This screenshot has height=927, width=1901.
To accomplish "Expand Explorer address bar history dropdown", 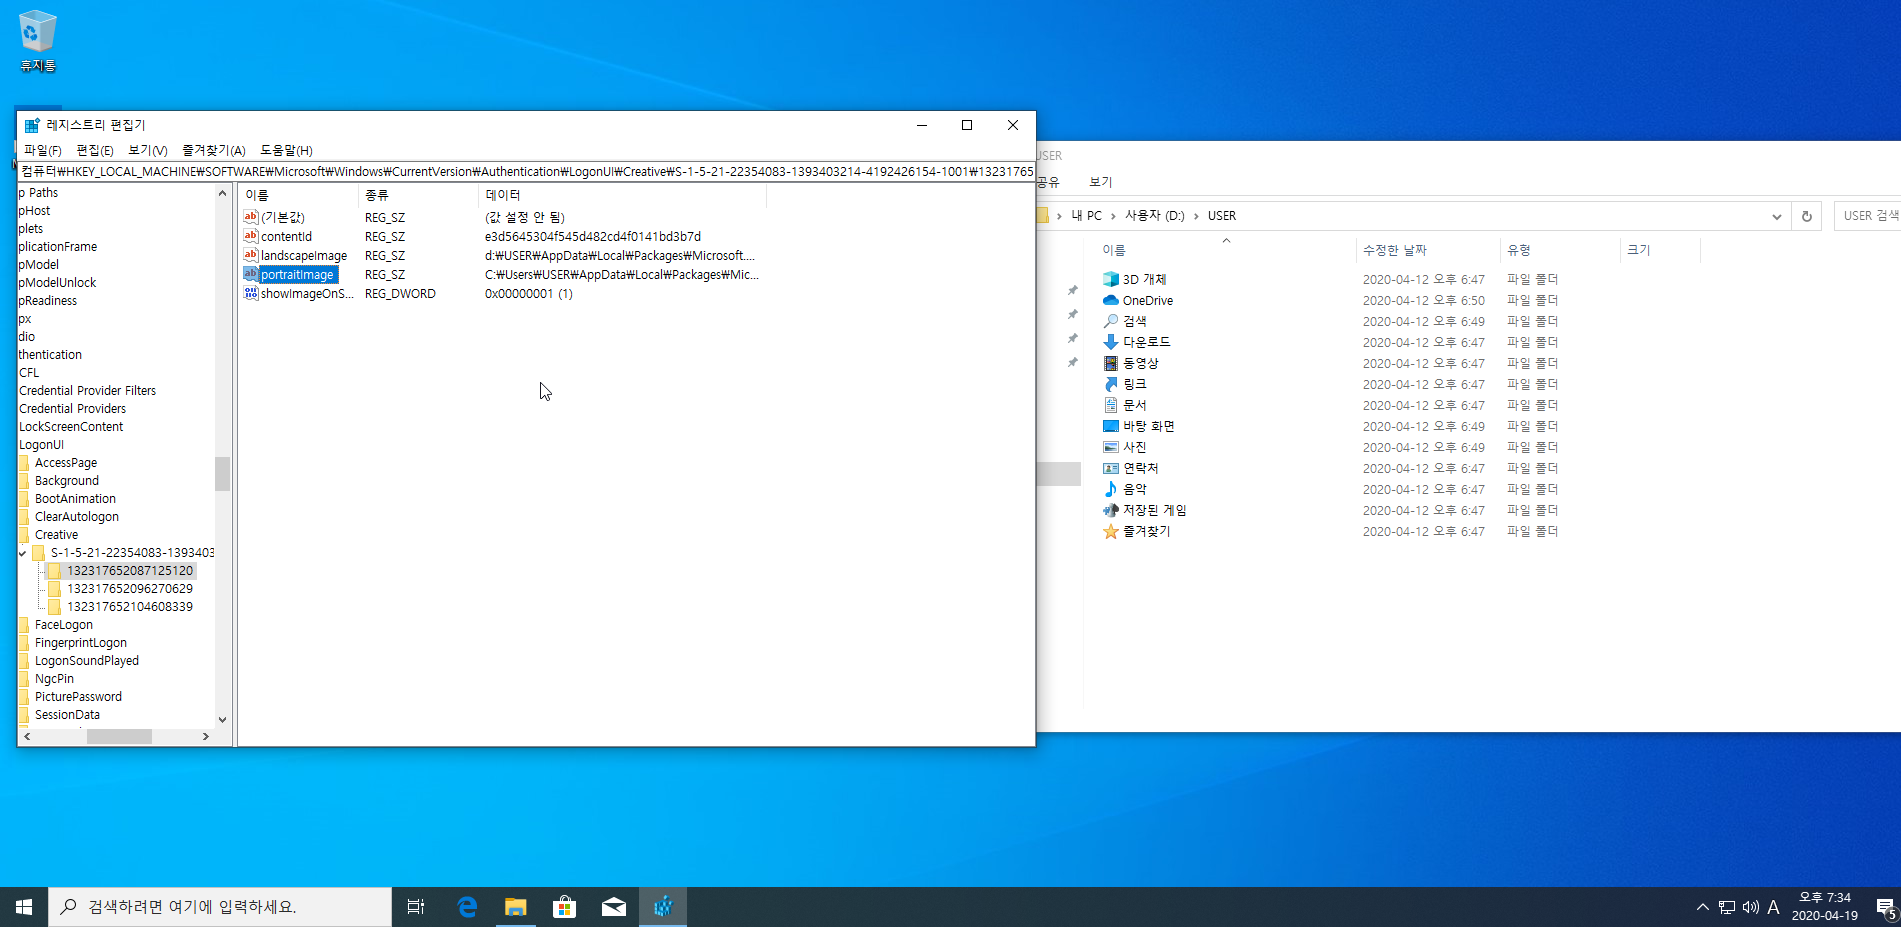I will [x=1776, y=216].
